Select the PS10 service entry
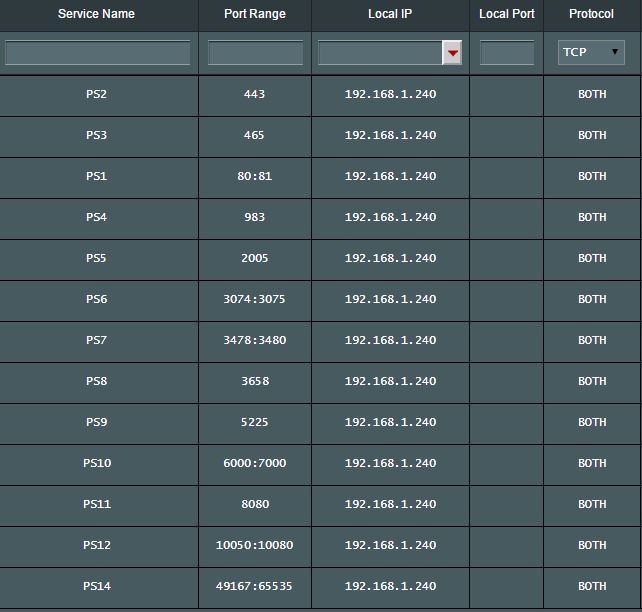The width and height of the screenshot is (642, 612). click(97, 463)
